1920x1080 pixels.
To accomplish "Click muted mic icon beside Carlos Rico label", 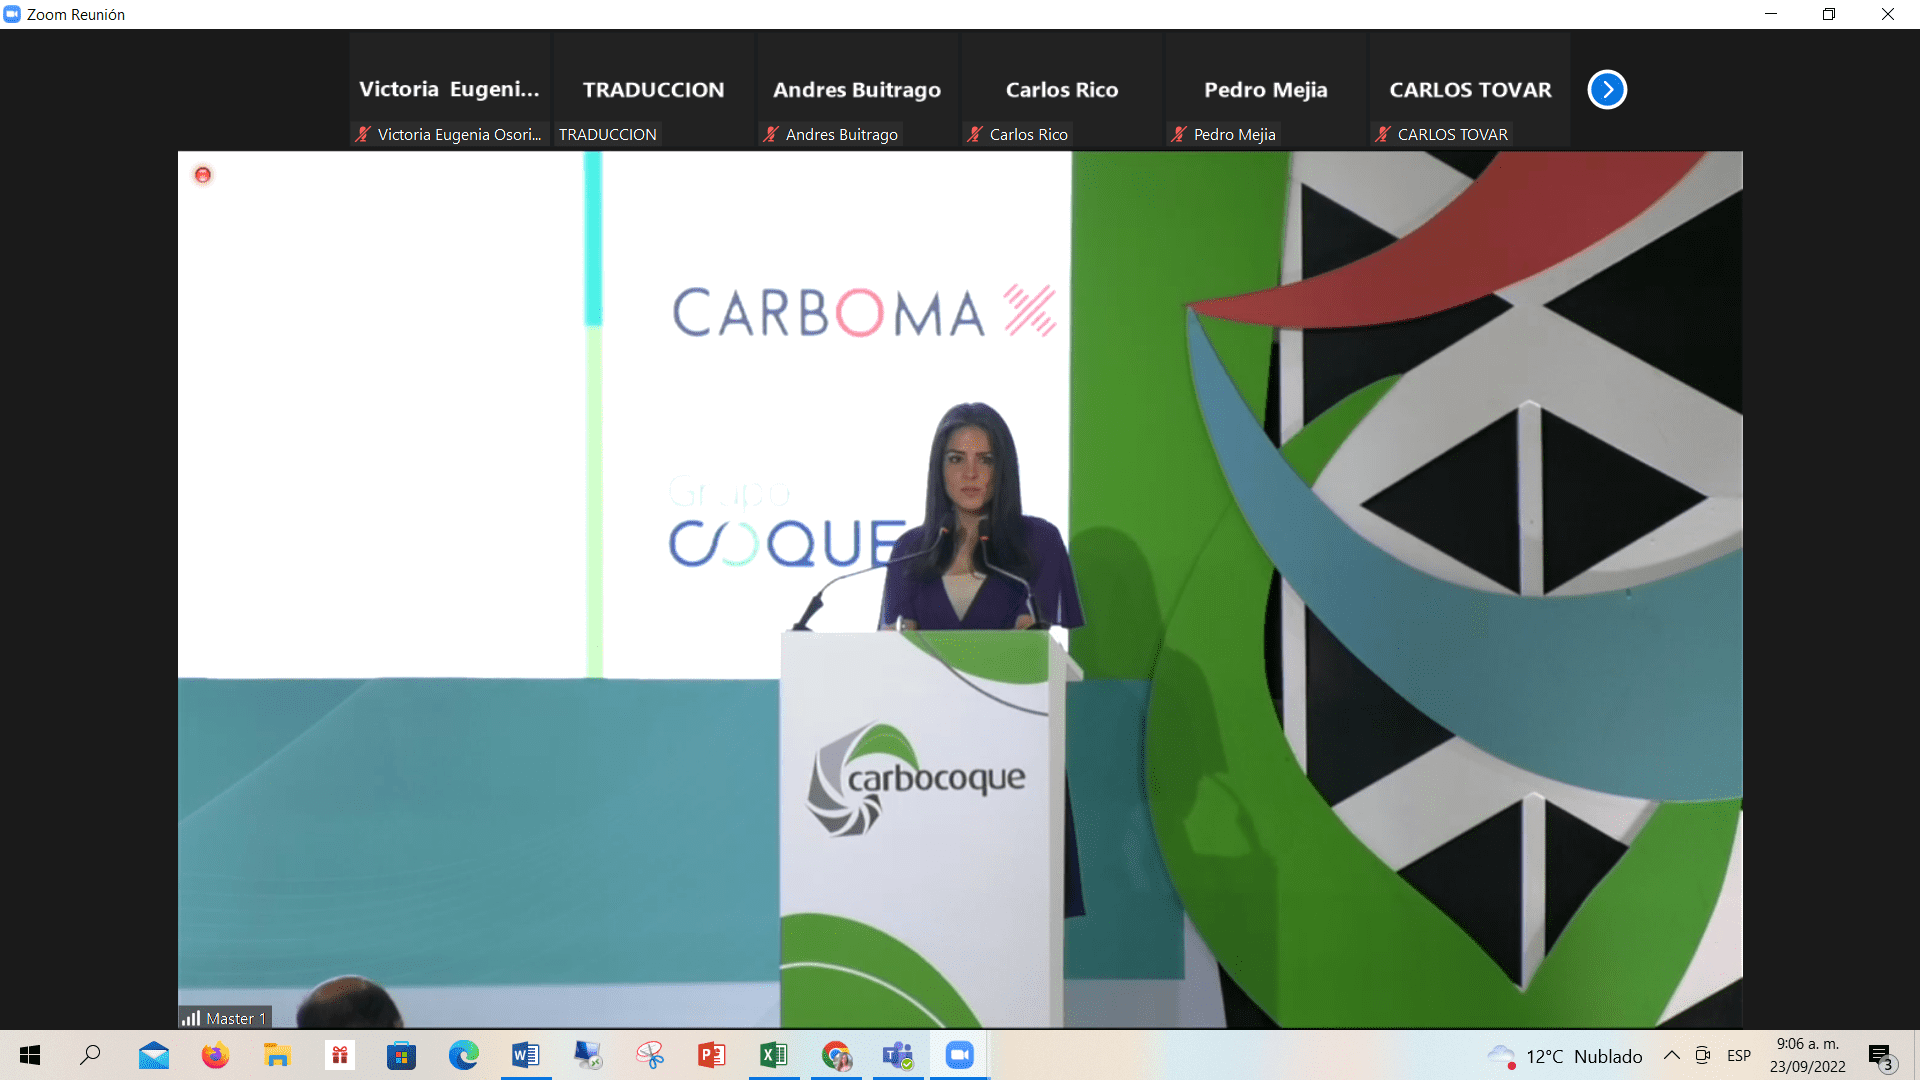I will [x=975, y=134].
